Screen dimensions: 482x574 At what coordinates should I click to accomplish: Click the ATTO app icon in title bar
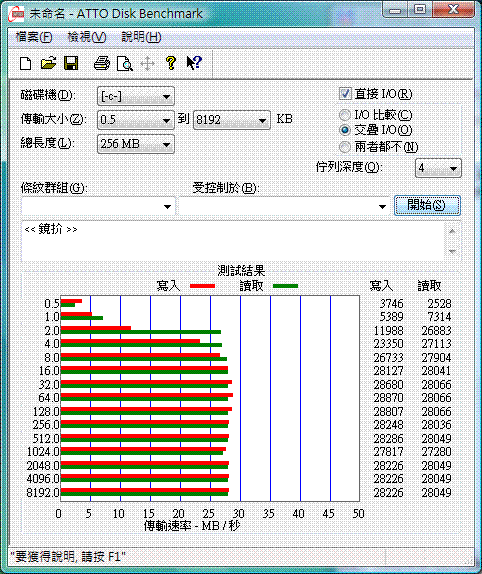click(16, 14)
